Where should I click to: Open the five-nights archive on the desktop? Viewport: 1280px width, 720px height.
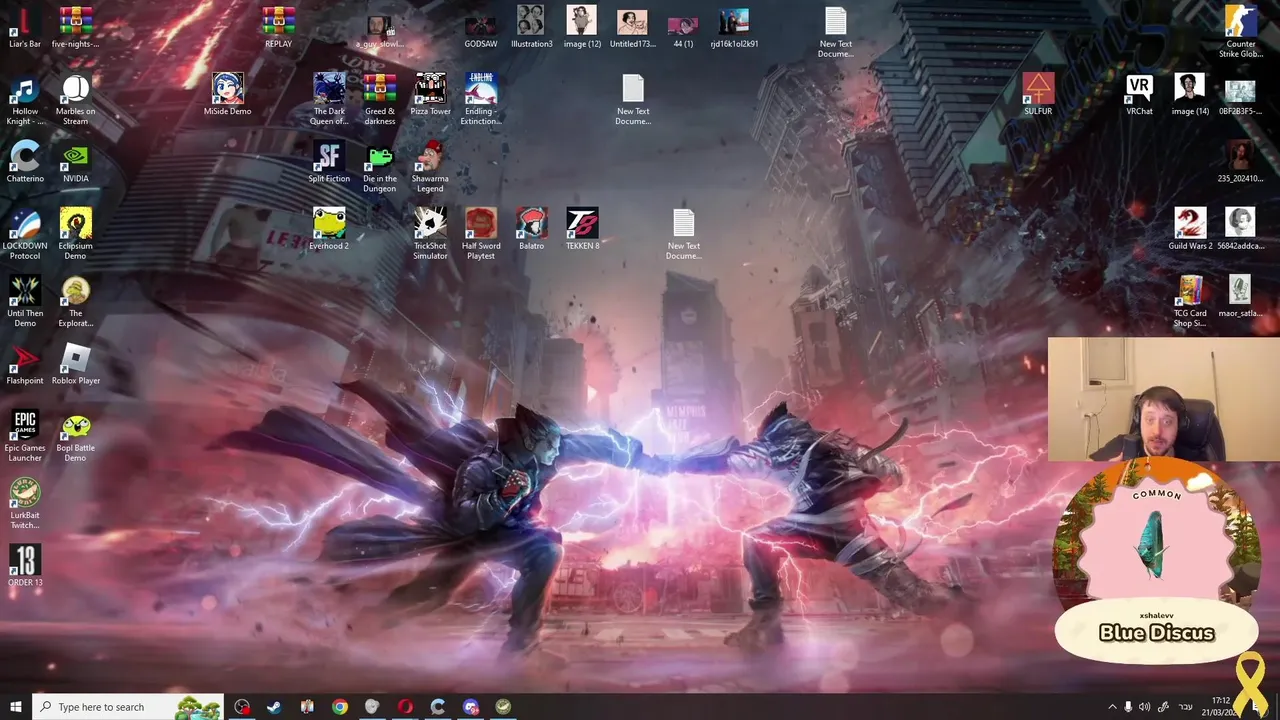pyautogui.click(x=76, y=28)
